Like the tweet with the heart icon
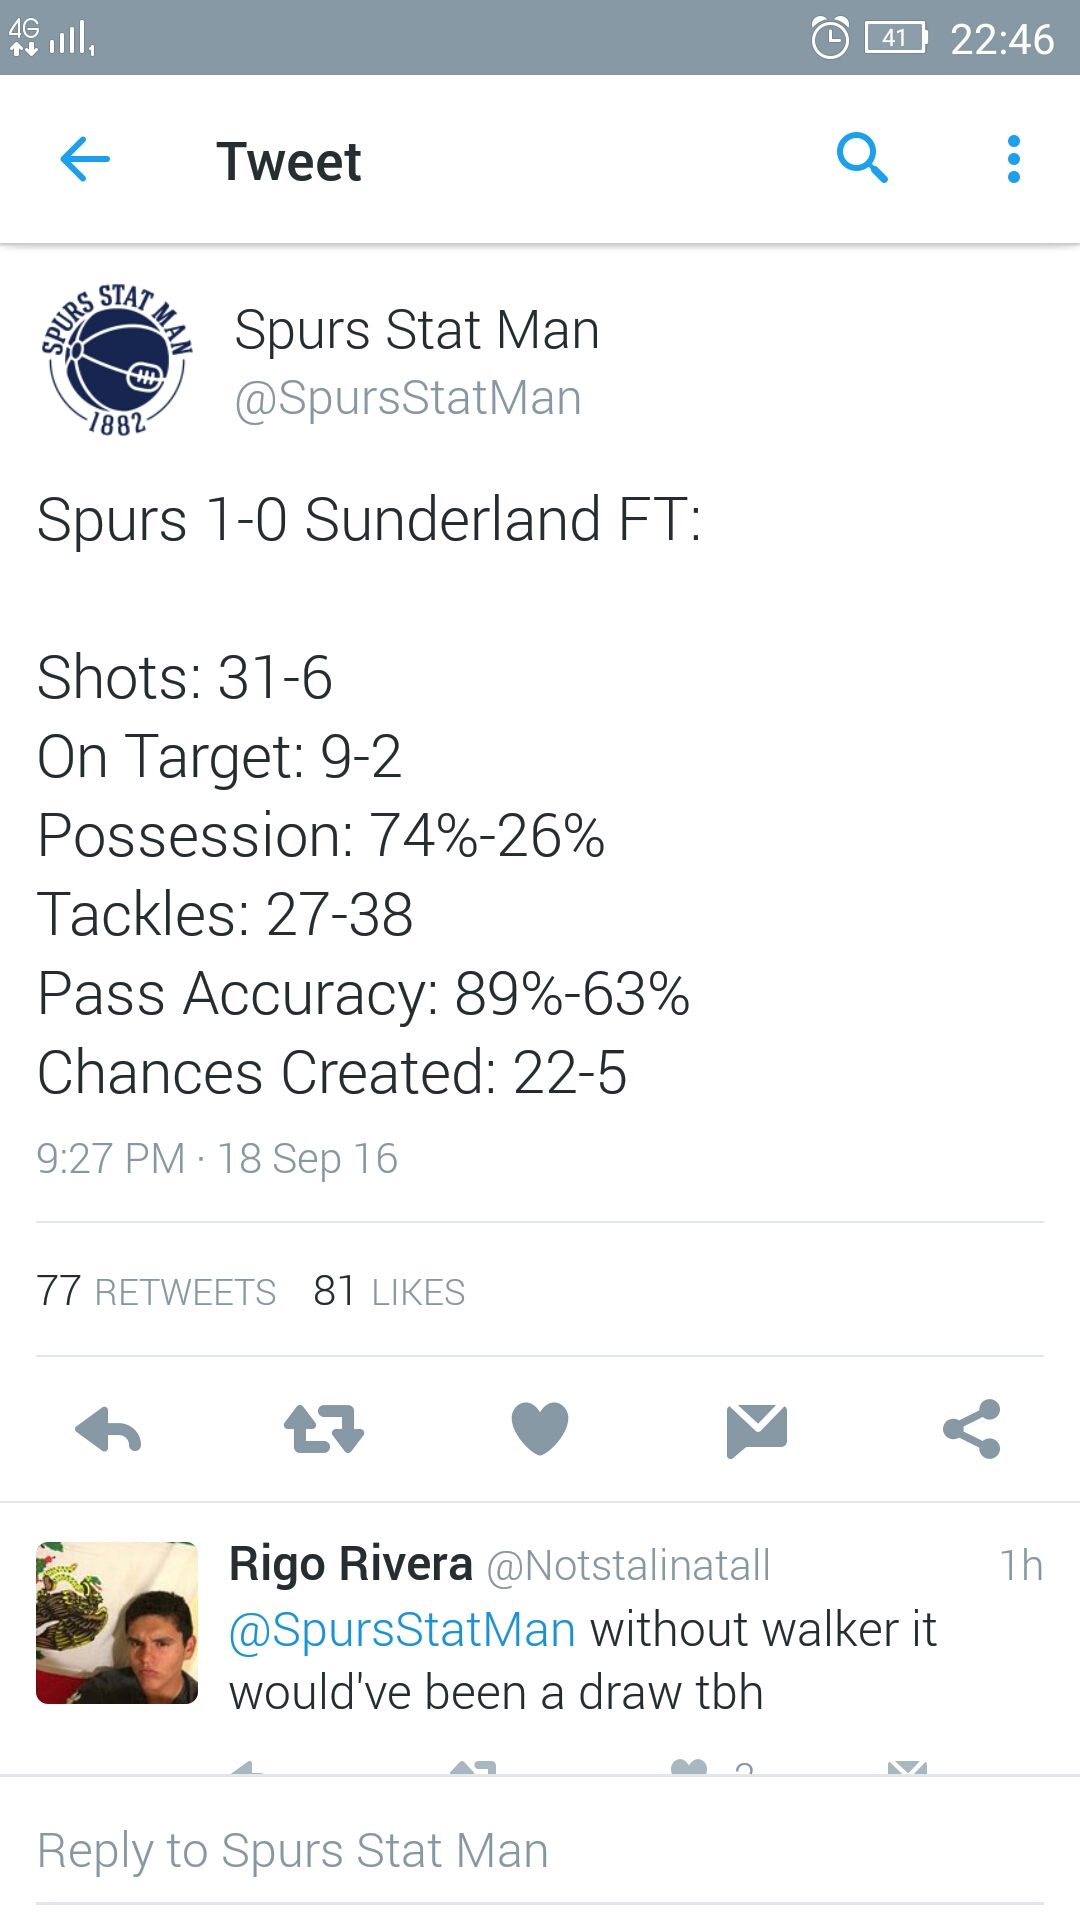Viewport: 1080px width, 1920px height. pos(540,1429)
